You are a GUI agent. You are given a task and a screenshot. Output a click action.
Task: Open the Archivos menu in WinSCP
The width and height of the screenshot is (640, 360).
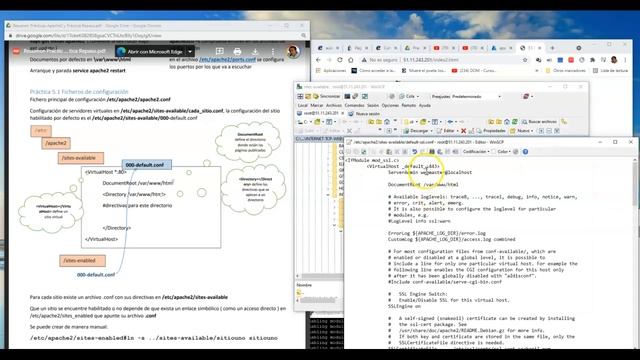pos(333,105)
